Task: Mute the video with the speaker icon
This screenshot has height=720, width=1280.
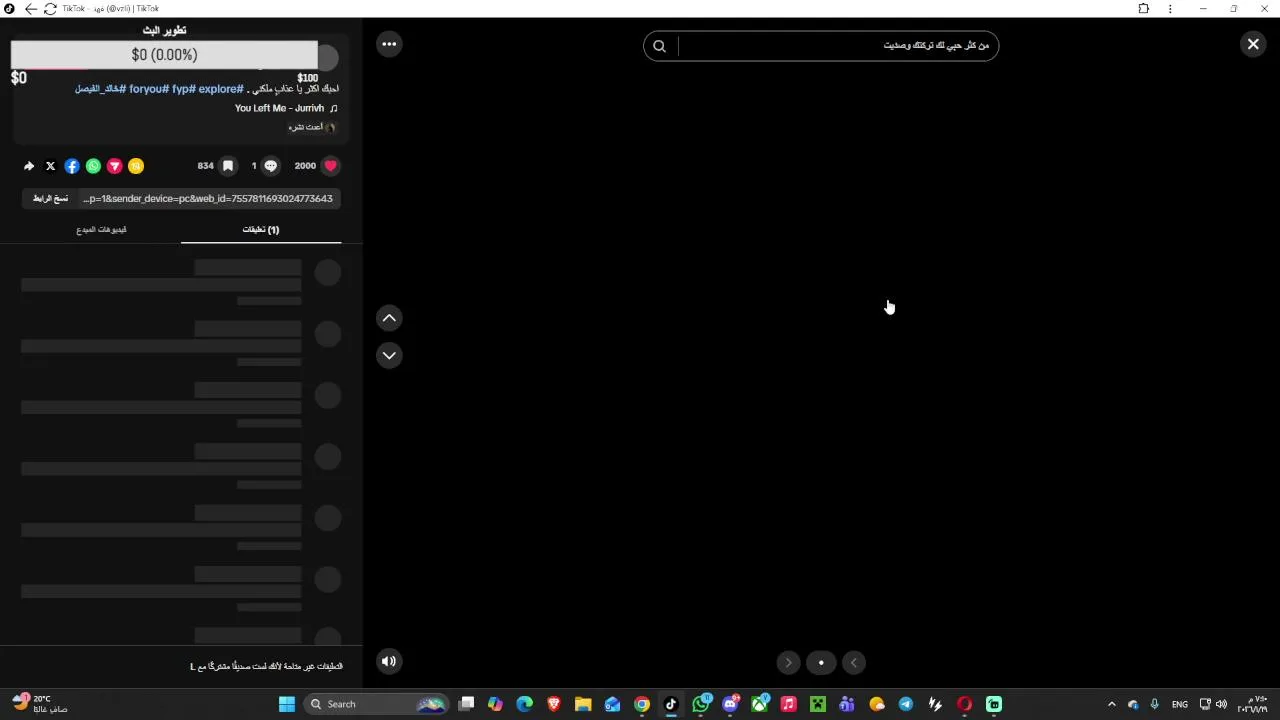Action: click(x=389, y=661)
